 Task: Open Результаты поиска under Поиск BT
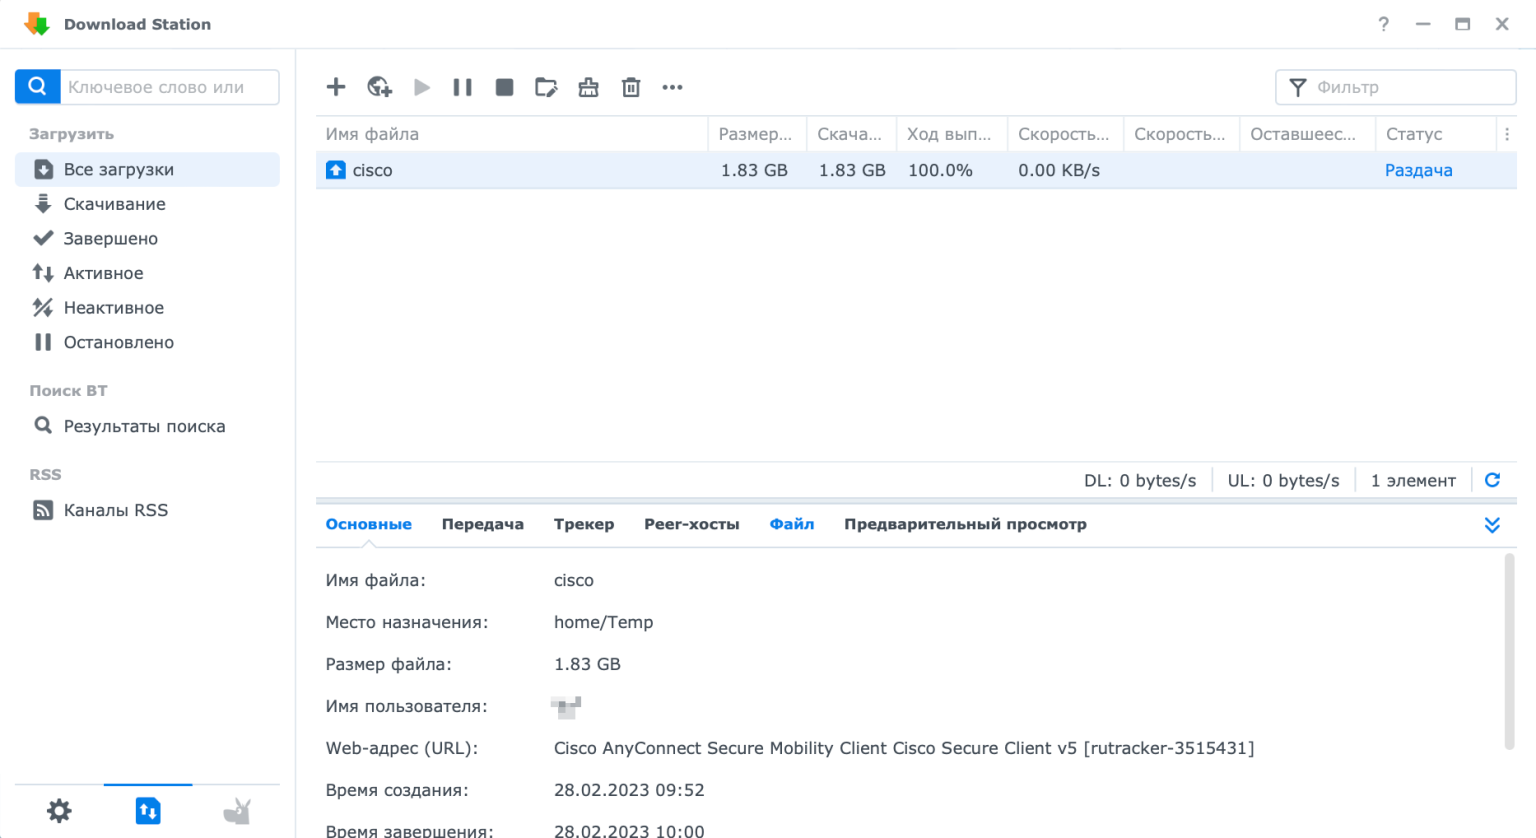coord(147,426)
